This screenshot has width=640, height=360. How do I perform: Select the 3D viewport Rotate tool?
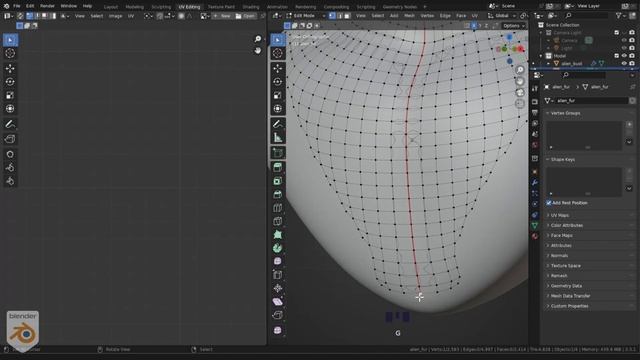[278, 82]
